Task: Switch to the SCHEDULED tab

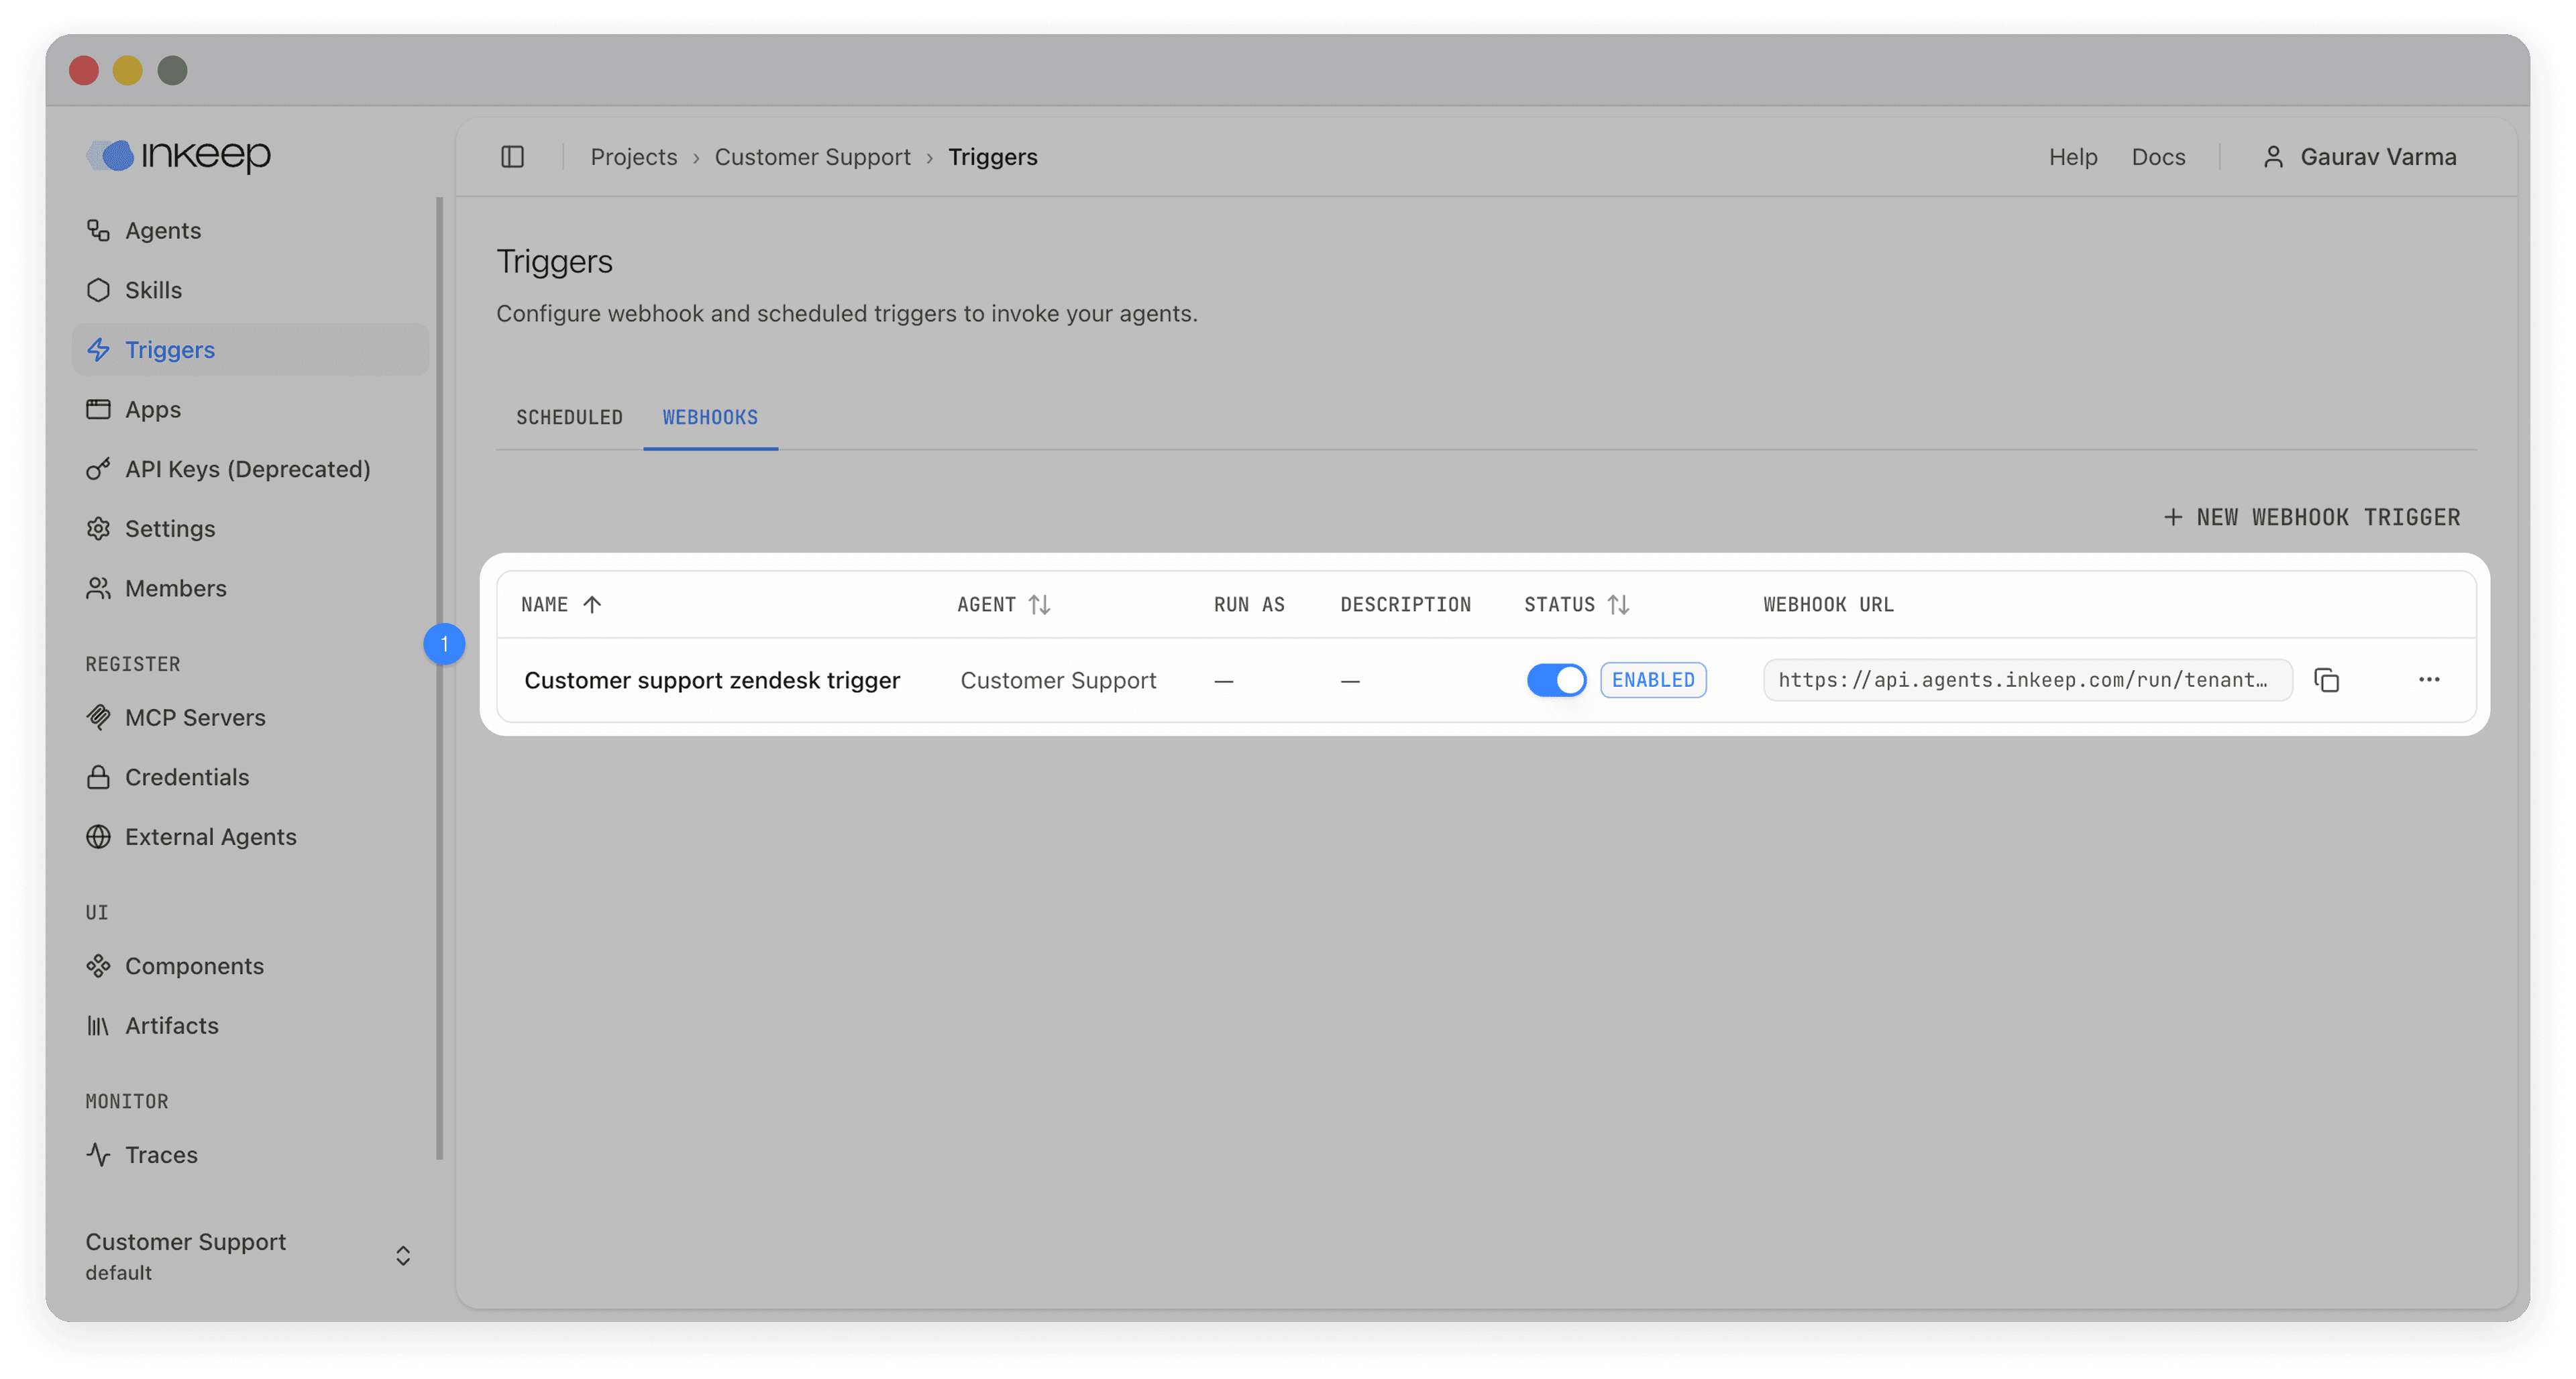Action: click(x=569, y=417)
